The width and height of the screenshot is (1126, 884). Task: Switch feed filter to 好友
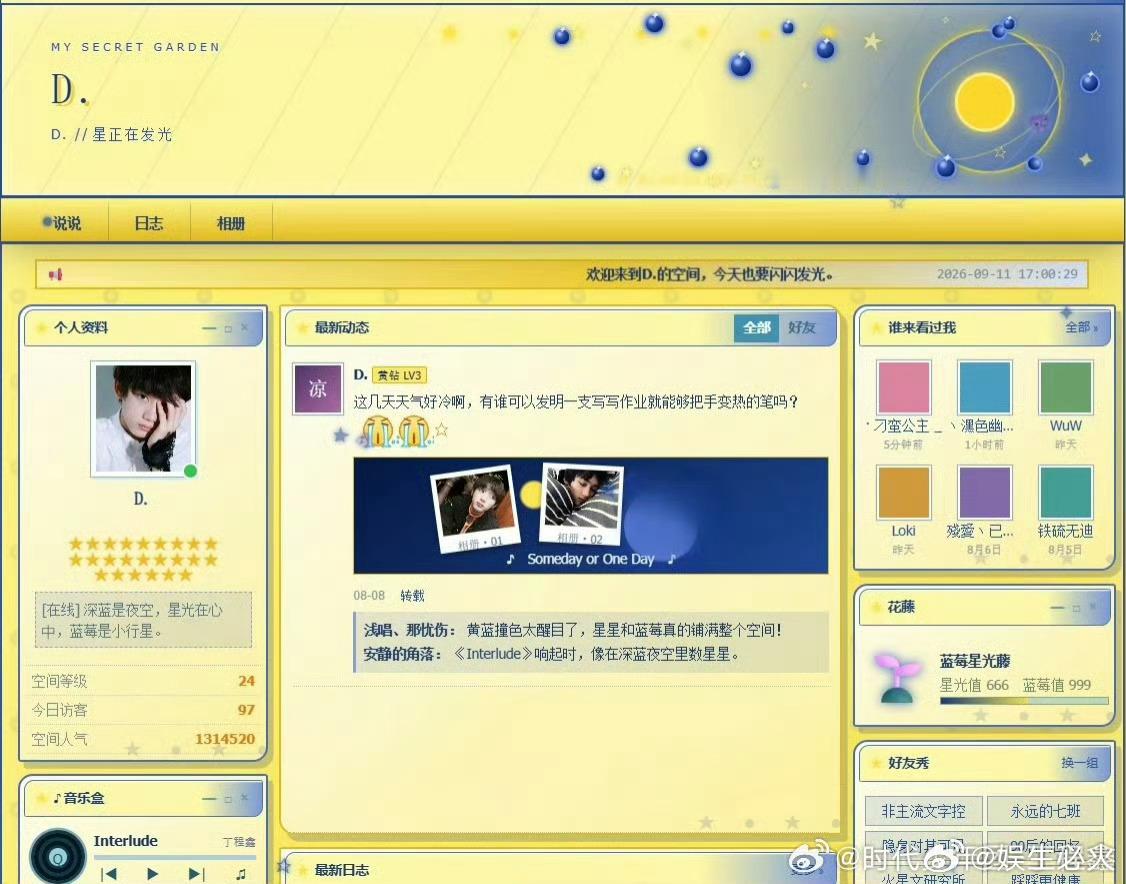(801, 327)
